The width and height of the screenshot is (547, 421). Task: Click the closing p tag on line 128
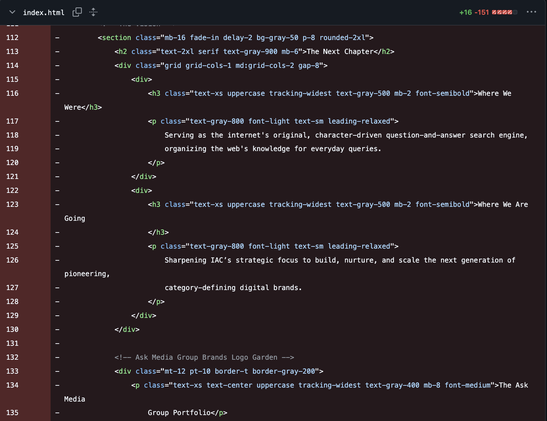pyautogui.click(x=156, y=302)
